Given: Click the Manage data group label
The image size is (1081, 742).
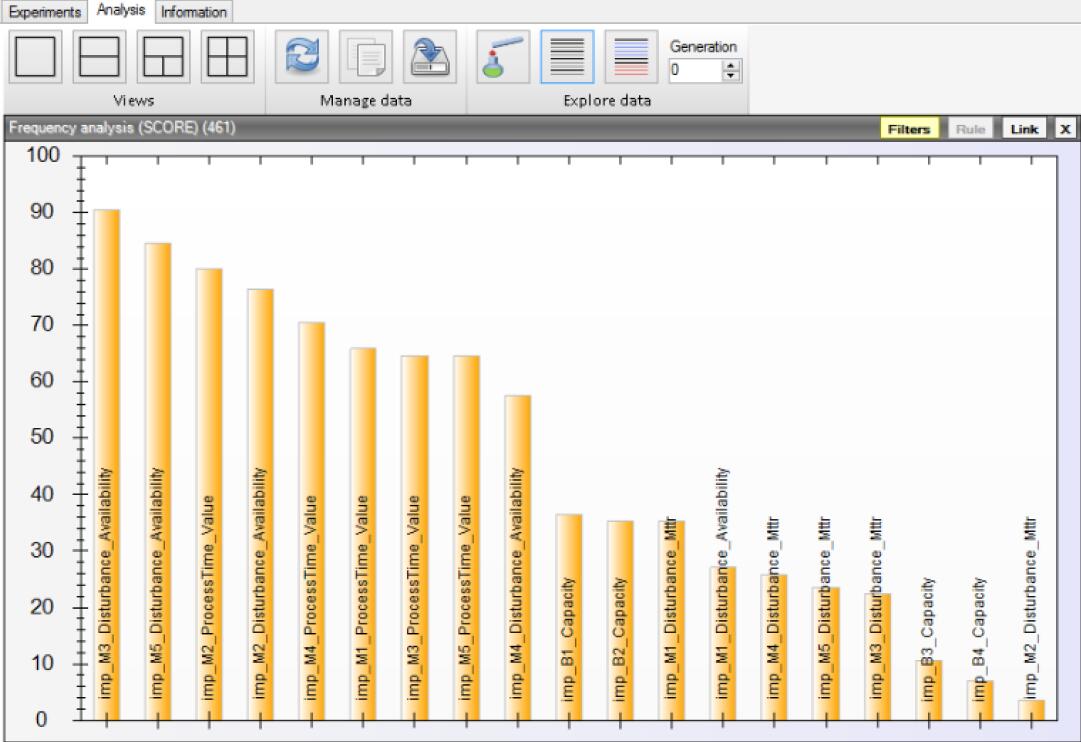Looking at the screenshot, I should pyautogui.click(x=366, y=101).
